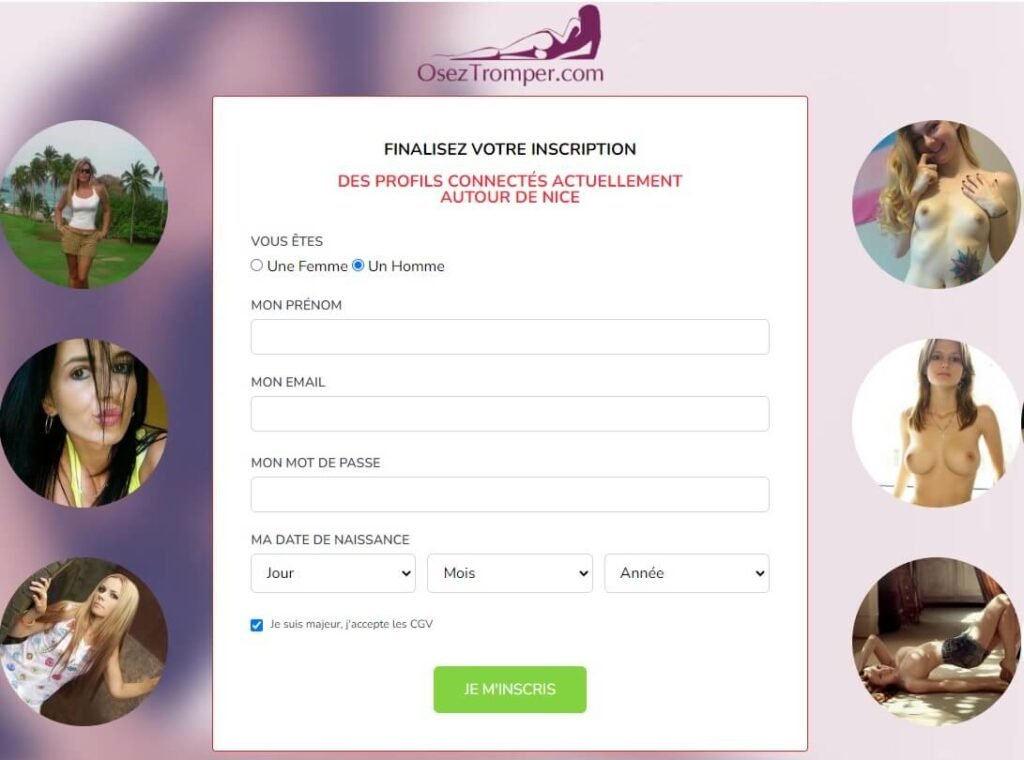Click the JE M'INSCRIS button
The image size is (1024, 760).
[x=510, y=689]
